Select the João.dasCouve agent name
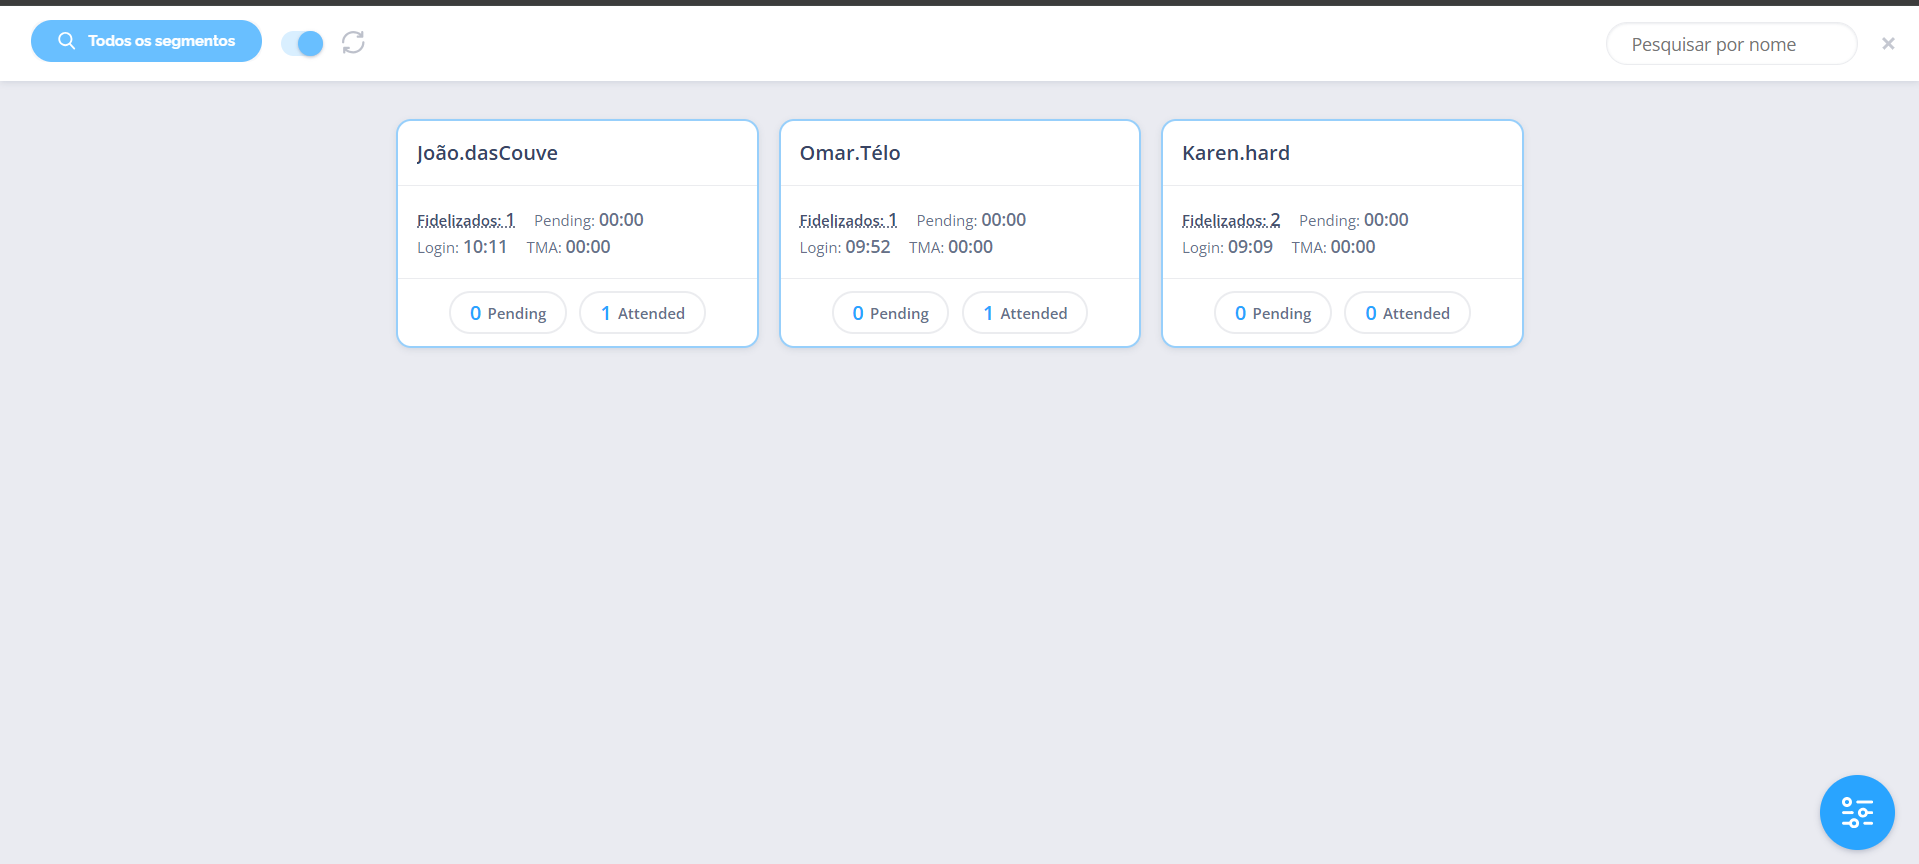The width and height of the screenshot is (1919, 864). click(487, 153)
